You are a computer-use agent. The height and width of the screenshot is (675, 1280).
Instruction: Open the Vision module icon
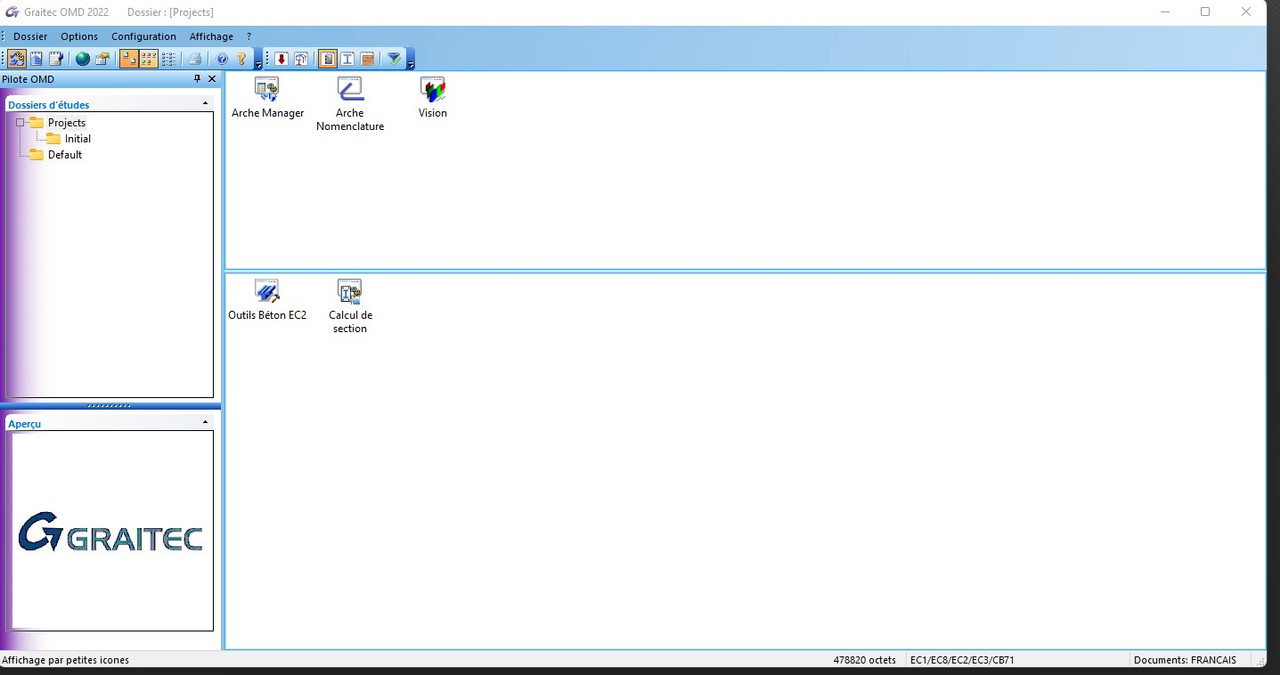click(432, 98)
